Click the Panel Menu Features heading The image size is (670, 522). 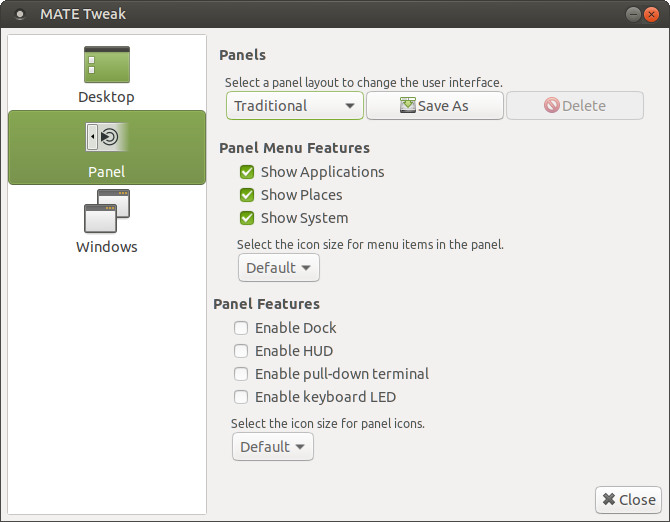pyautogui.click(x=294, y=148)
